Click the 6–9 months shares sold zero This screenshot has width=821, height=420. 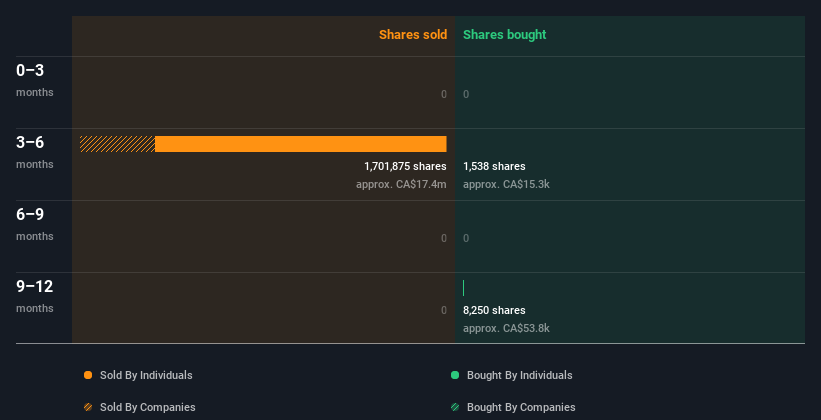pos(444,238)
